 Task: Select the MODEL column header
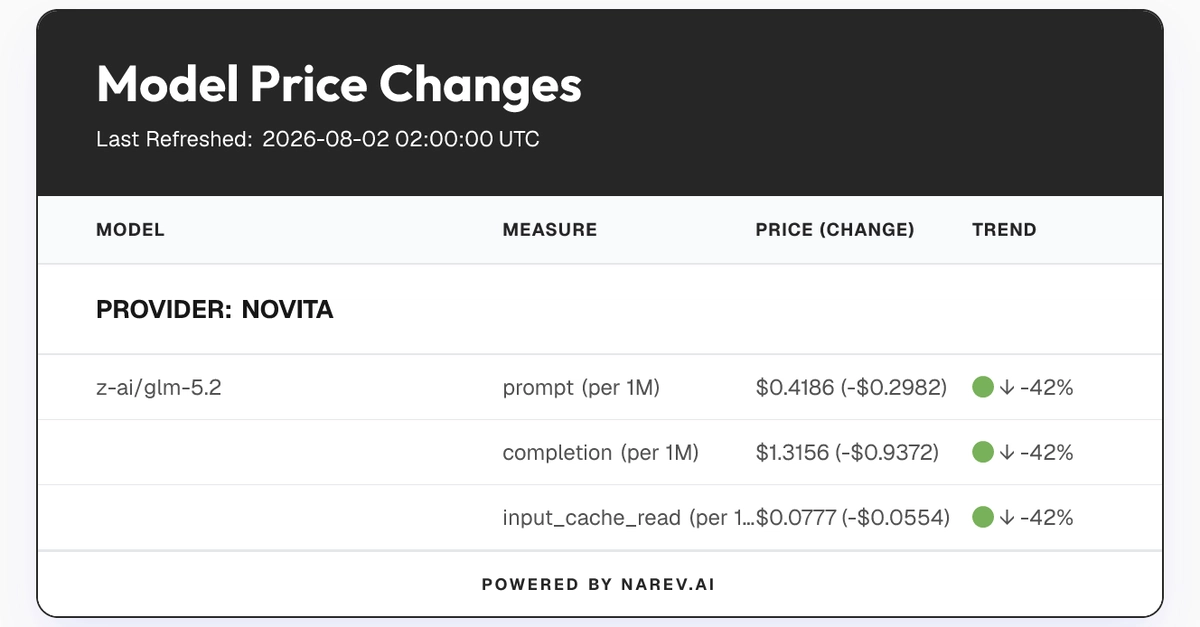[130, 230]
